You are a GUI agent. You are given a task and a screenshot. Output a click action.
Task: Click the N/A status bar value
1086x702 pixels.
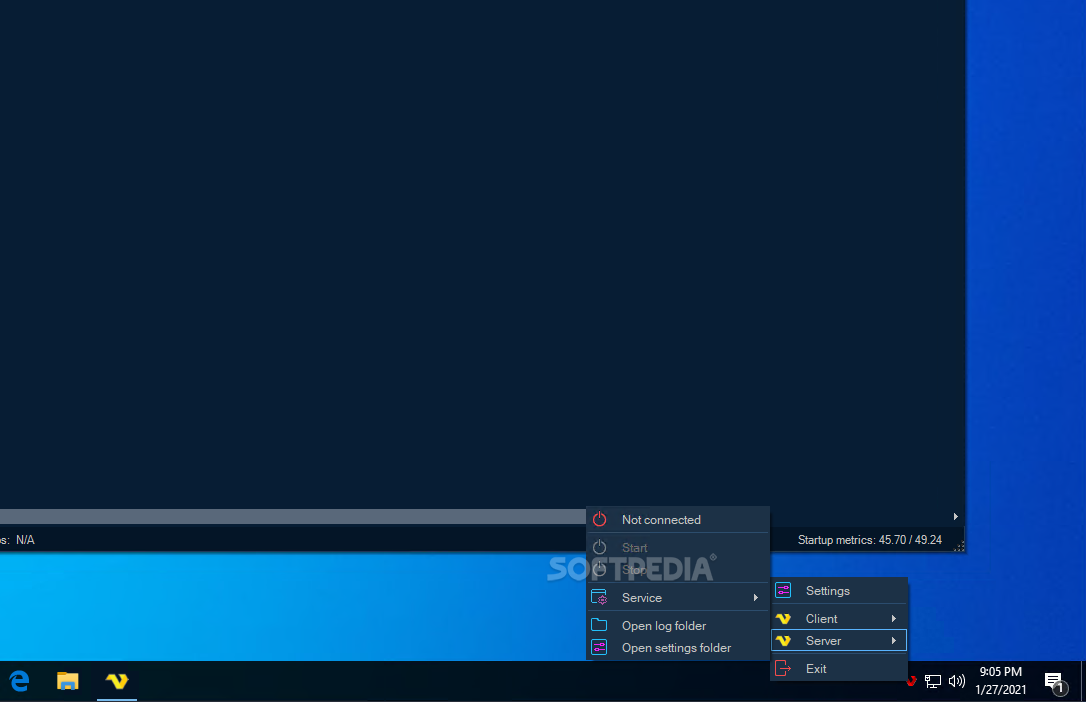click(x=25, y=539)
